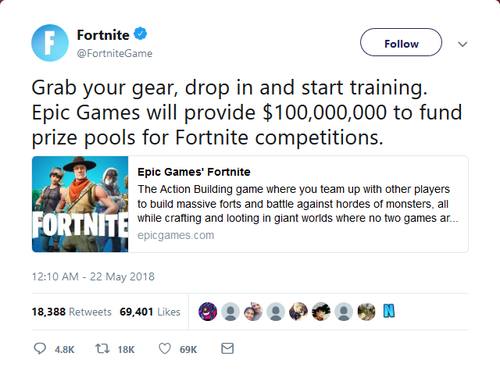This screenshot has height=378, width=500.
Task: Click the Fortnite profile avatar
Action: coord(50,43)
